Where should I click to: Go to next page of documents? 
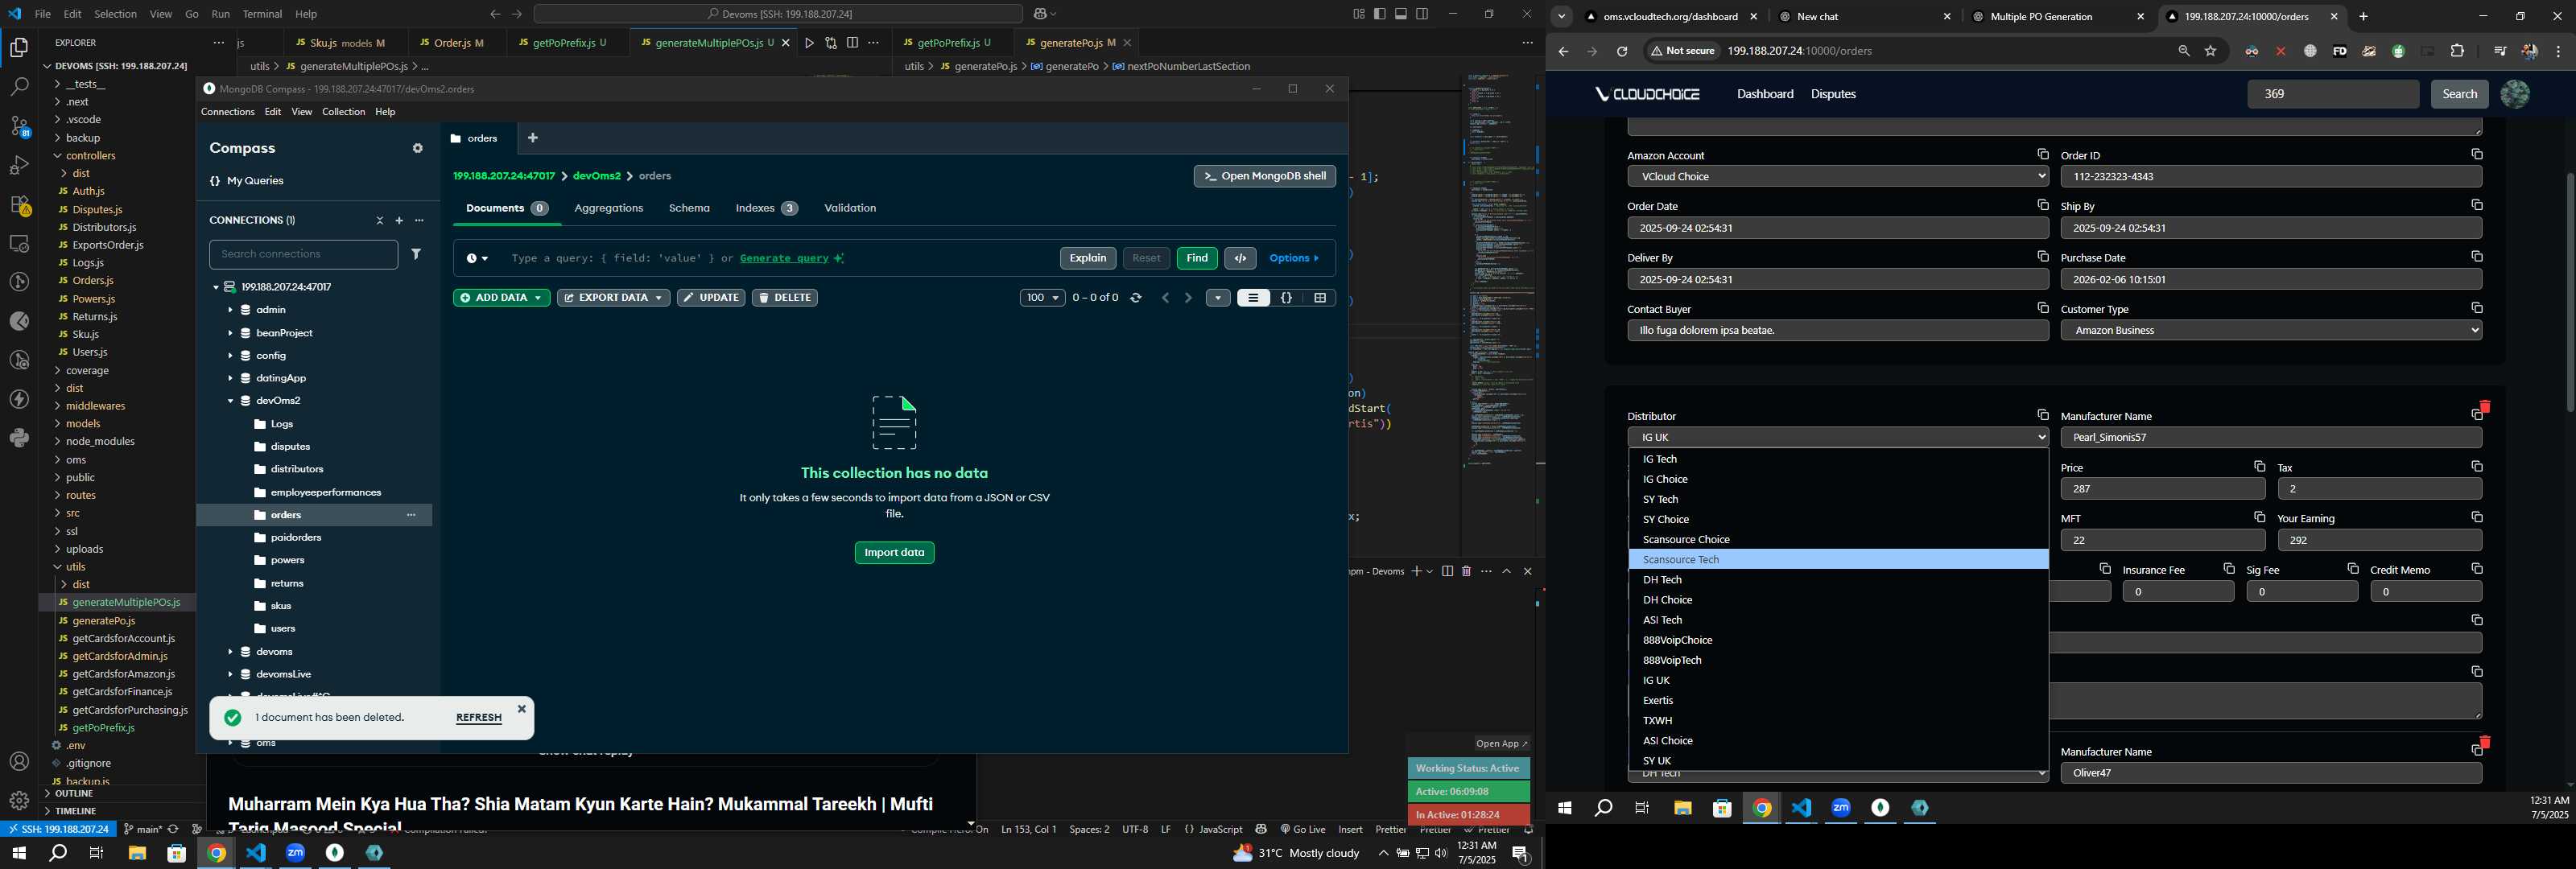1188,298
